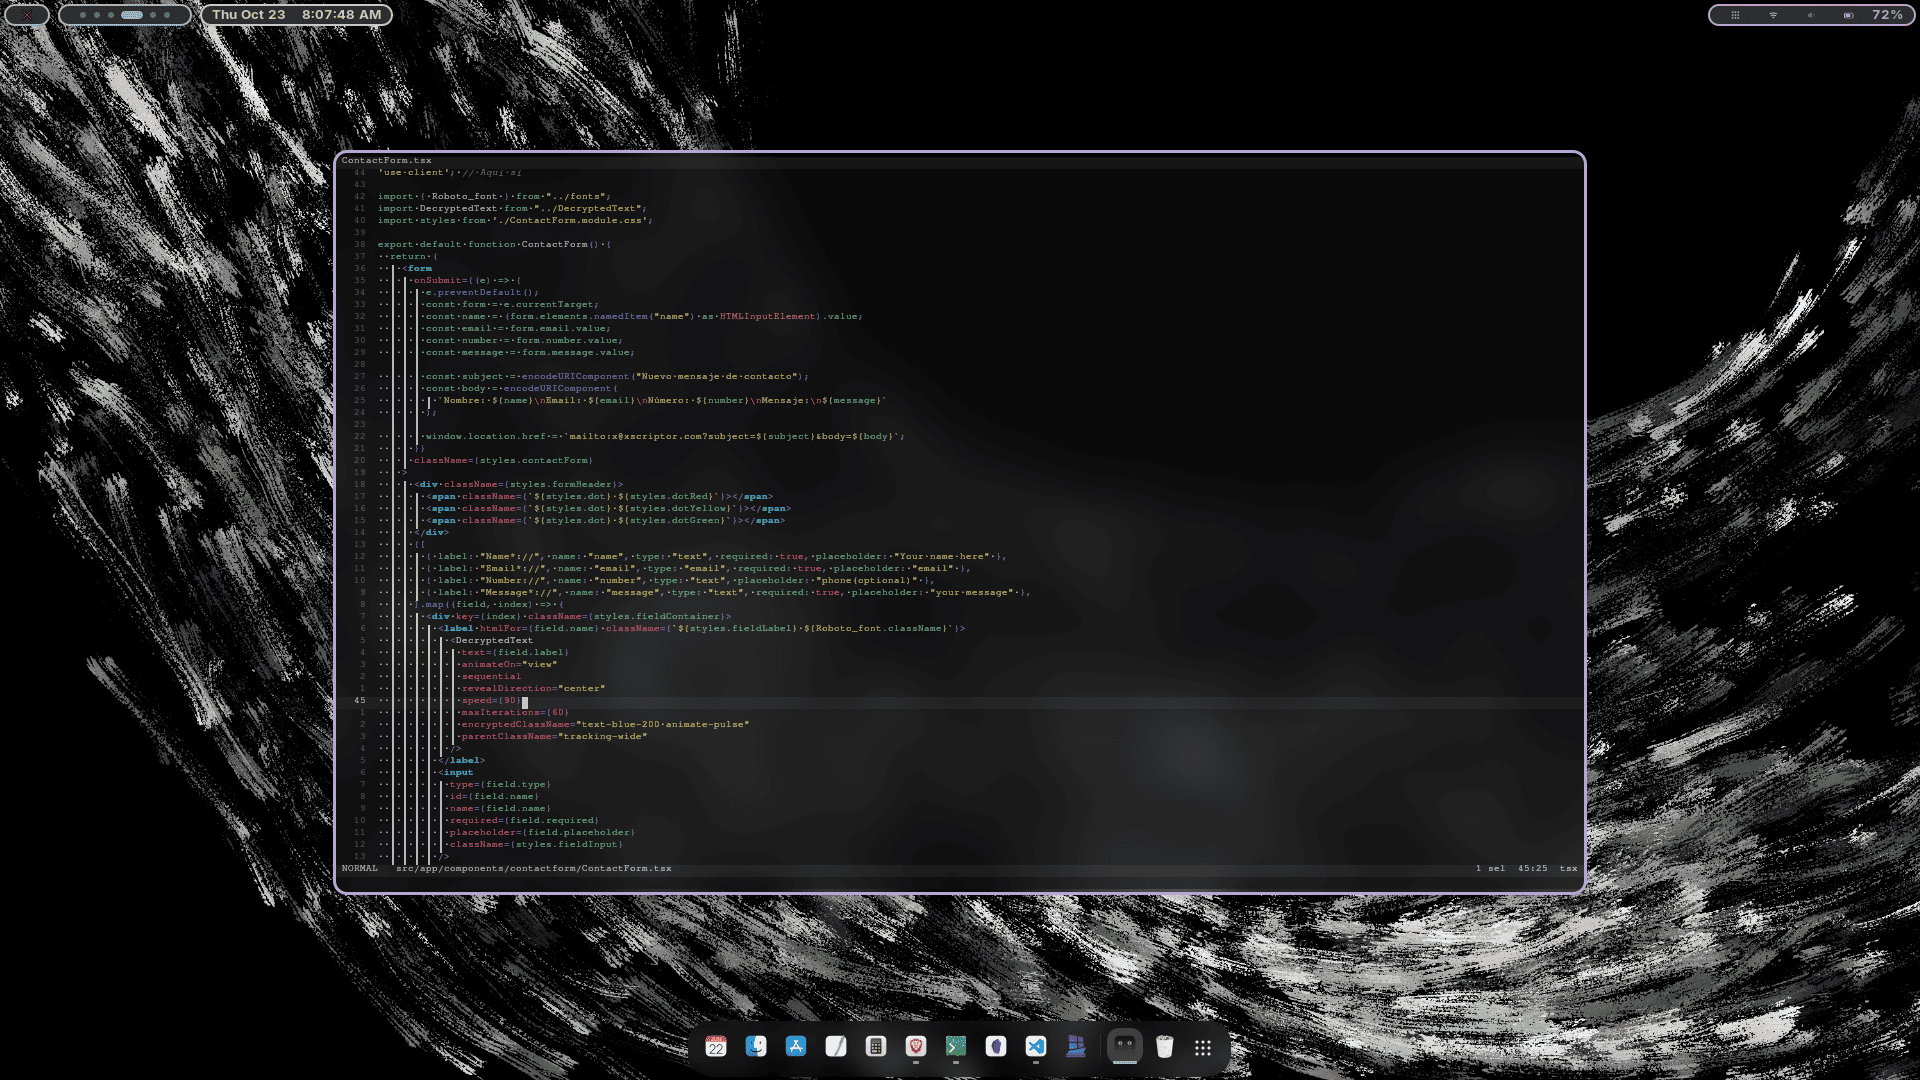
Task: Open the Brave browser dock icon
Action: [916, 1046]
